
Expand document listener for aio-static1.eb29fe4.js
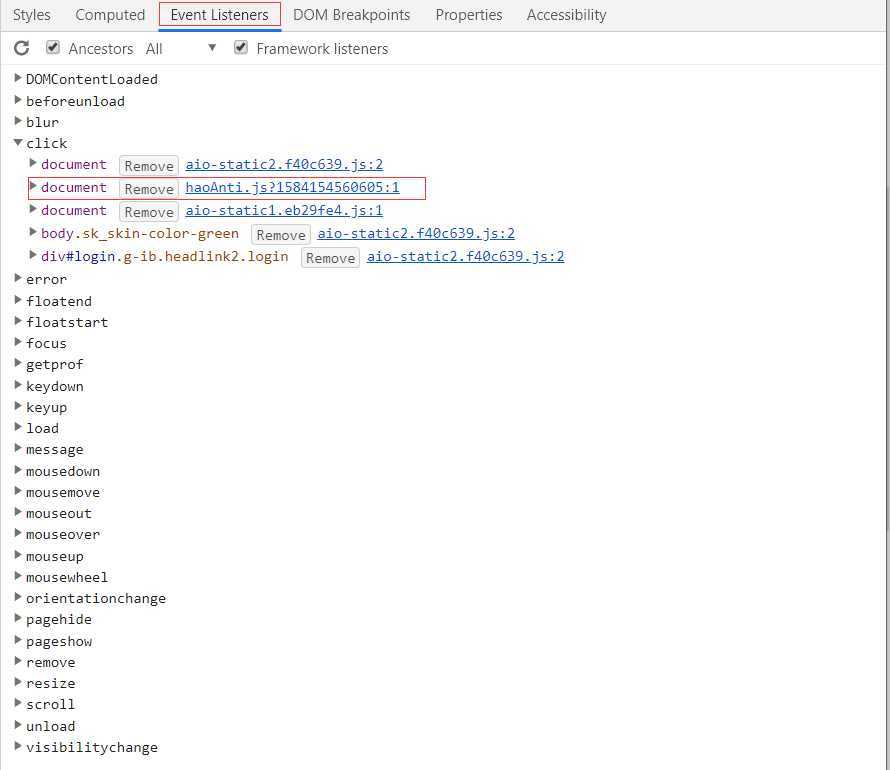pyautogui.click(x=33, y=209)
